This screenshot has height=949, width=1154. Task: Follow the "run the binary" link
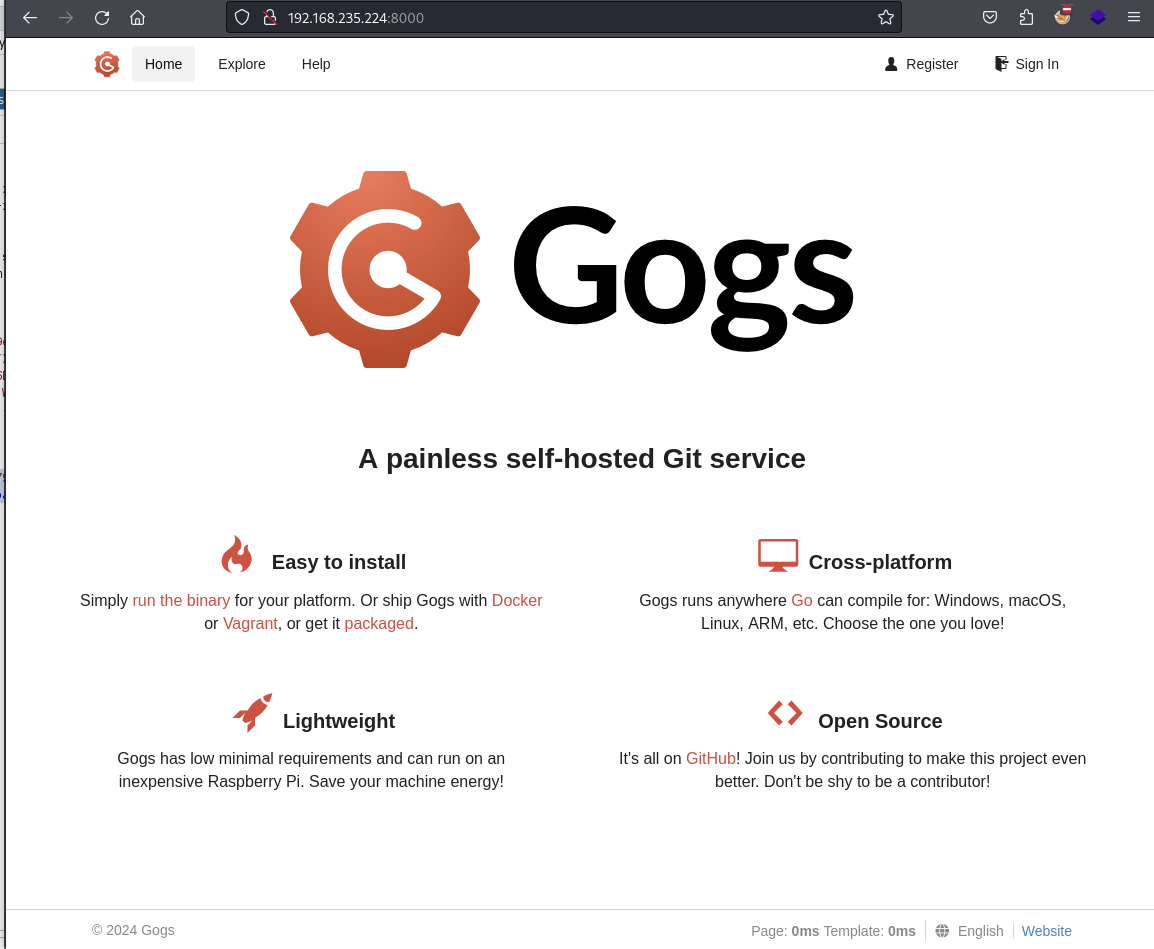[x=181, y=600]
